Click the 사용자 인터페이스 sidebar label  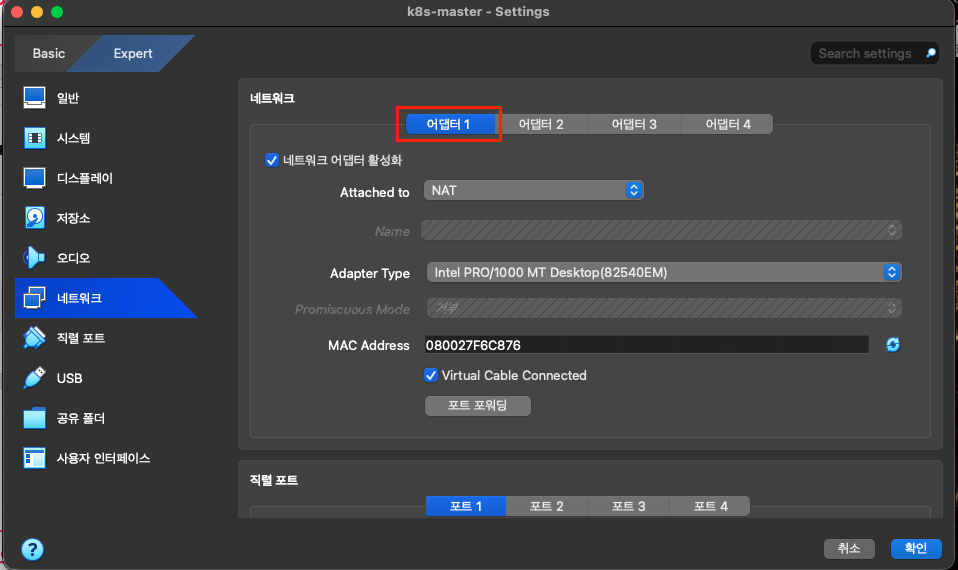point(103,458)
